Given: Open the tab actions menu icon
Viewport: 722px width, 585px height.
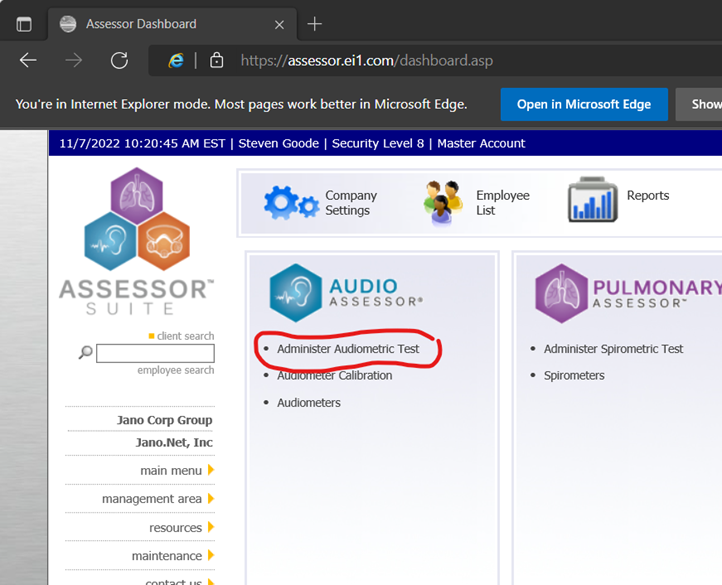Looking at the screenshot, I should click(24, 24).
